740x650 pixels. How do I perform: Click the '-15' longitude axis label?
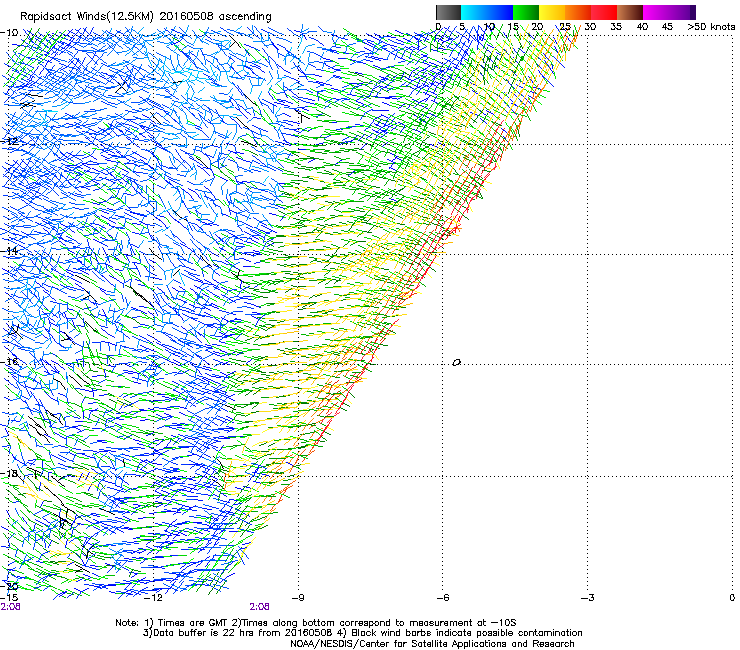(x=10, y=598)
